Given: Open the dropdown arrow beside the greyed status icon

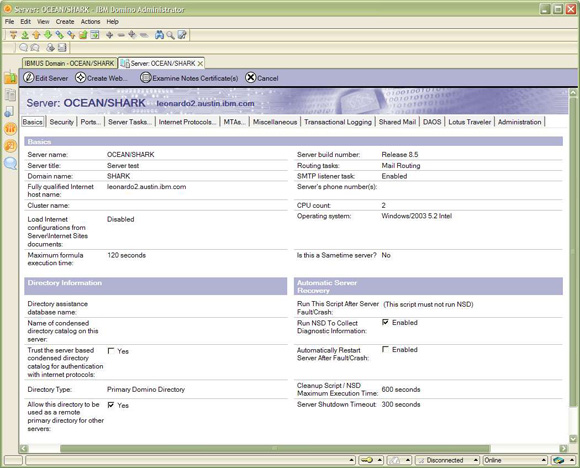Looking at the screenshot, I should point(408,460).
